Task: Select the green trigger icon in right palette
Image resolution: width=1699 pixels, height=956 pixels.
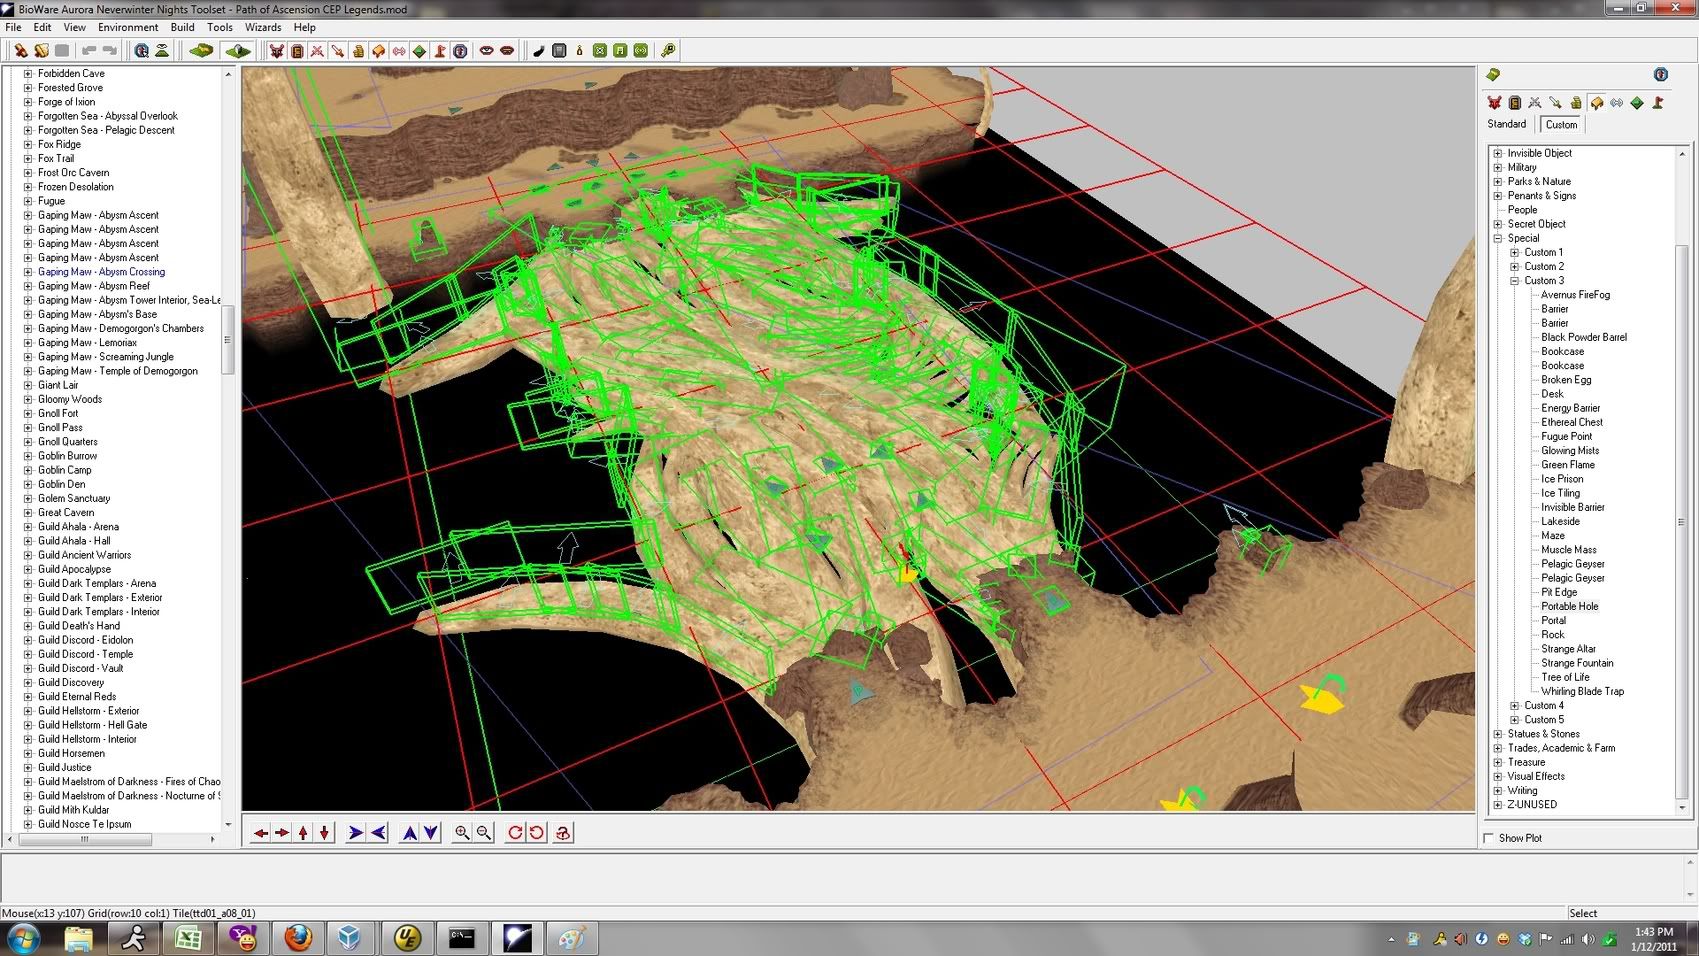Action: [x=1637, y=103]
